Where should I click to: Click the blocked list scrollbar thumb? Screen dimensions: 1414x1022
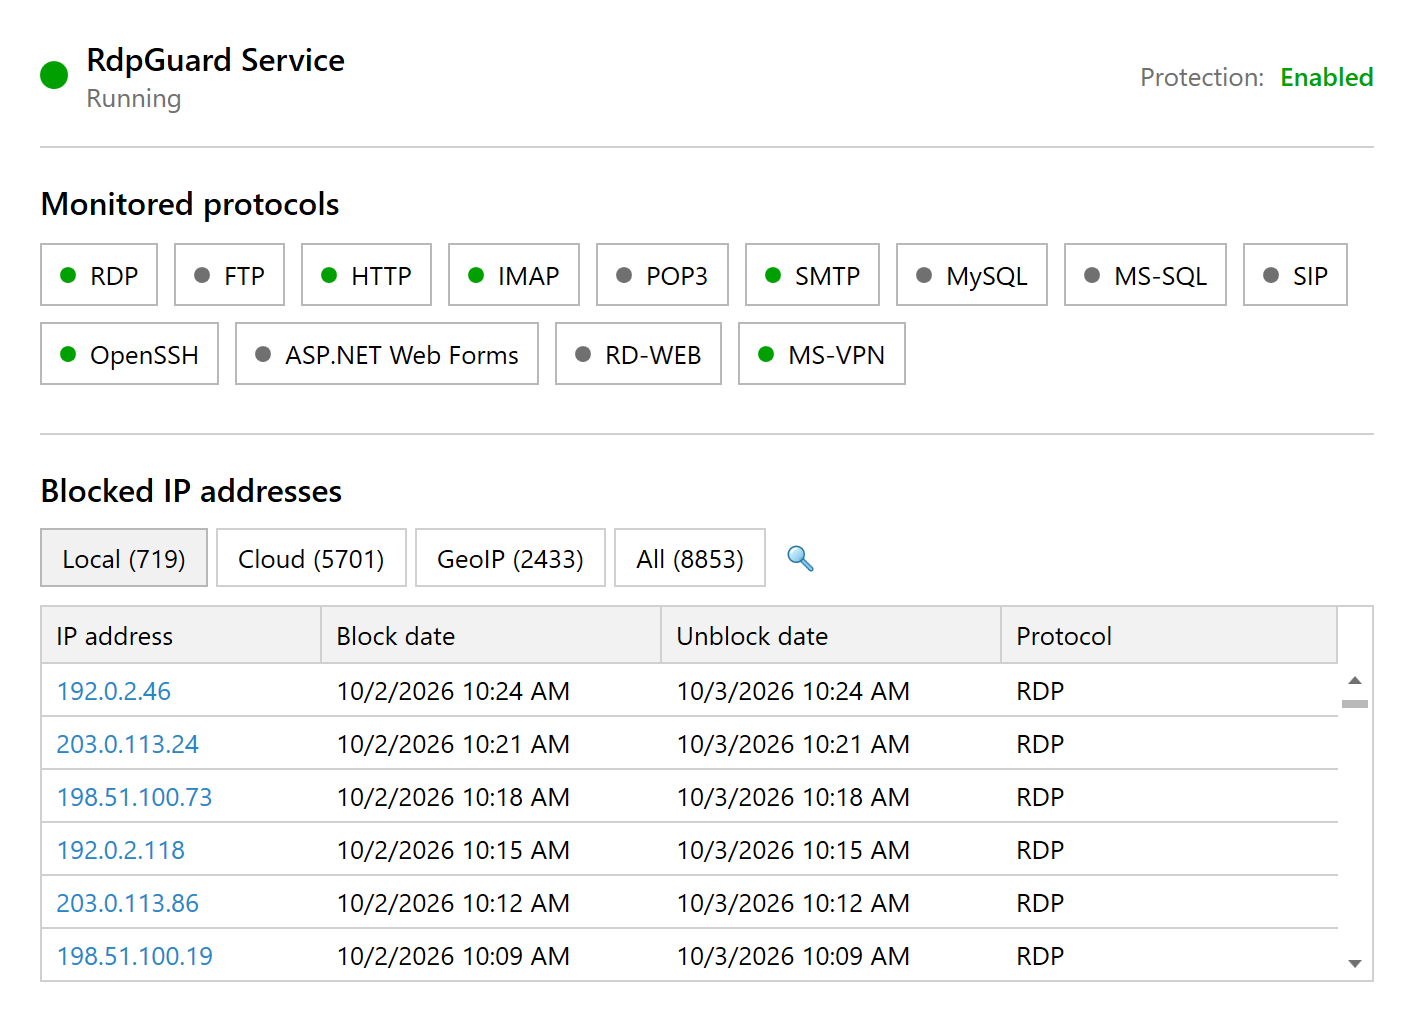(x=1355, y=704)
